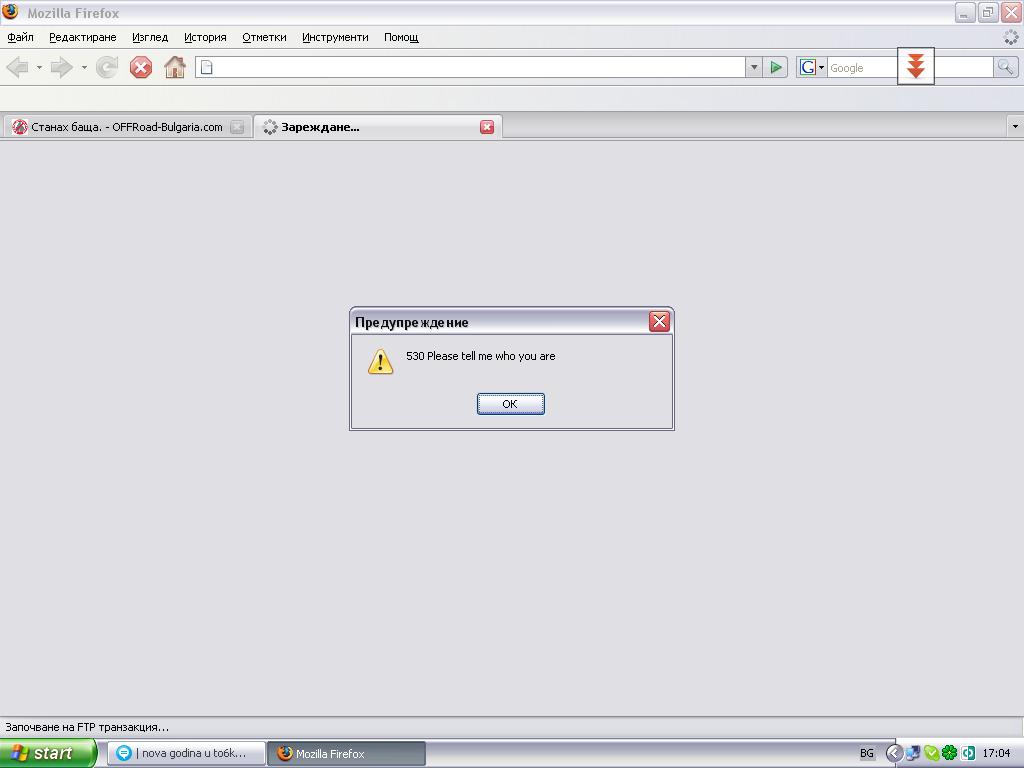Click the '530 Please tell me who you are' text

point(481,356)
